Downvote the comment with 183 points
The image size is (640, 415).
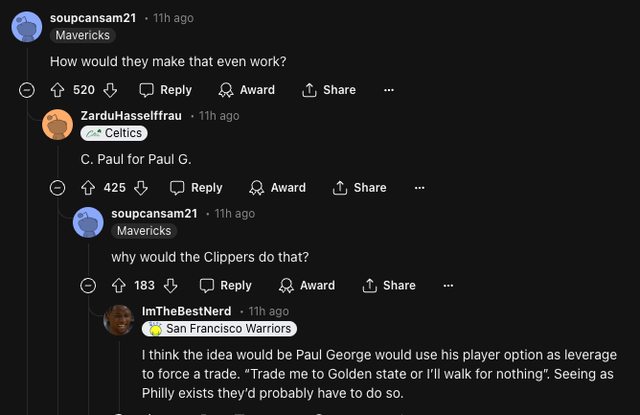170,285
